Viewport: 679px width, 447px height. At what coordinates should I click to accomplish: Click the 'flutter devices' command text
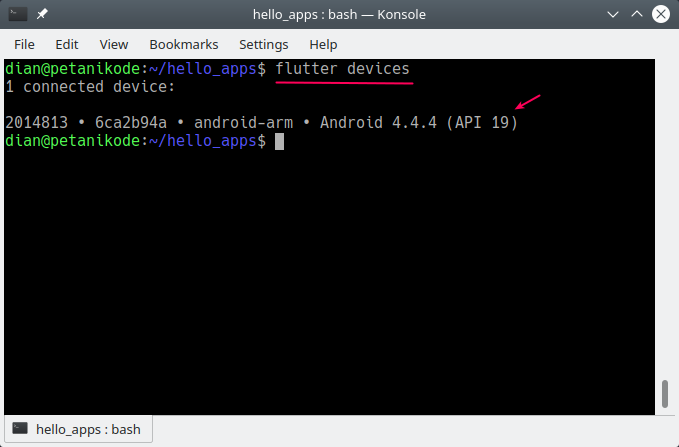[343, 68]
